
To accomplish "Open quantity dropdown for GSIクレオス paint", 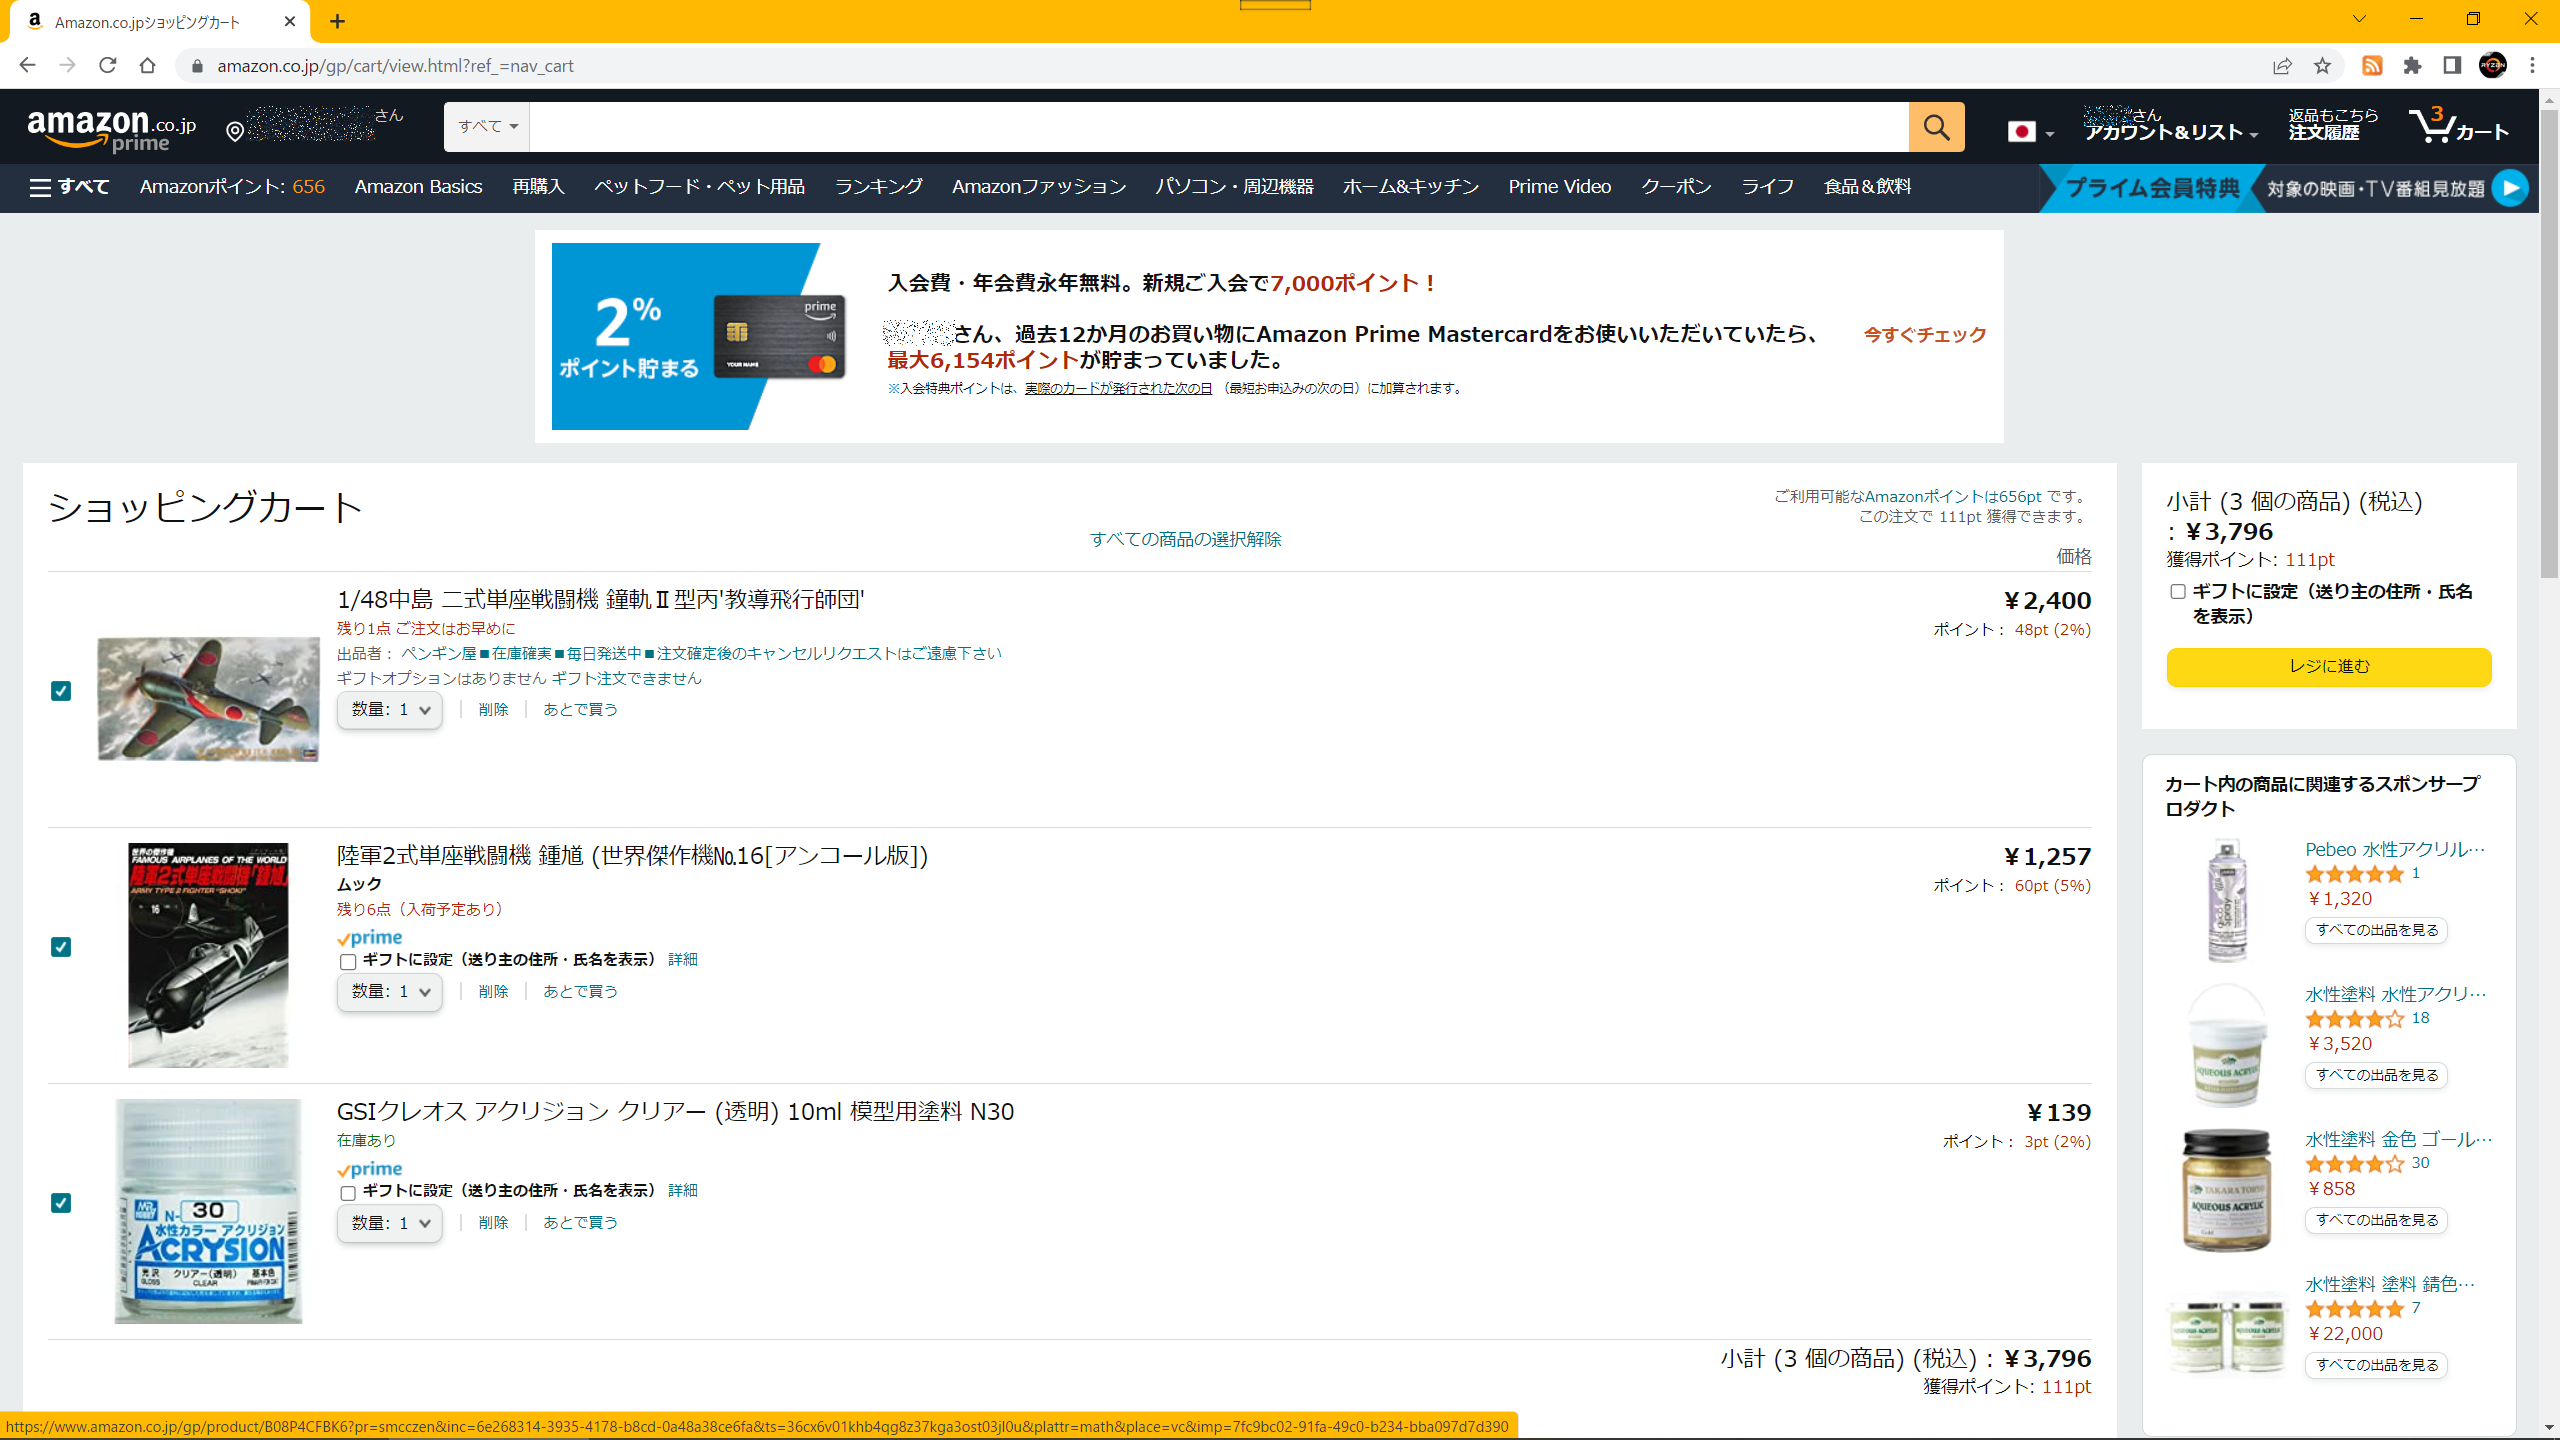I will click(390, 1223).
